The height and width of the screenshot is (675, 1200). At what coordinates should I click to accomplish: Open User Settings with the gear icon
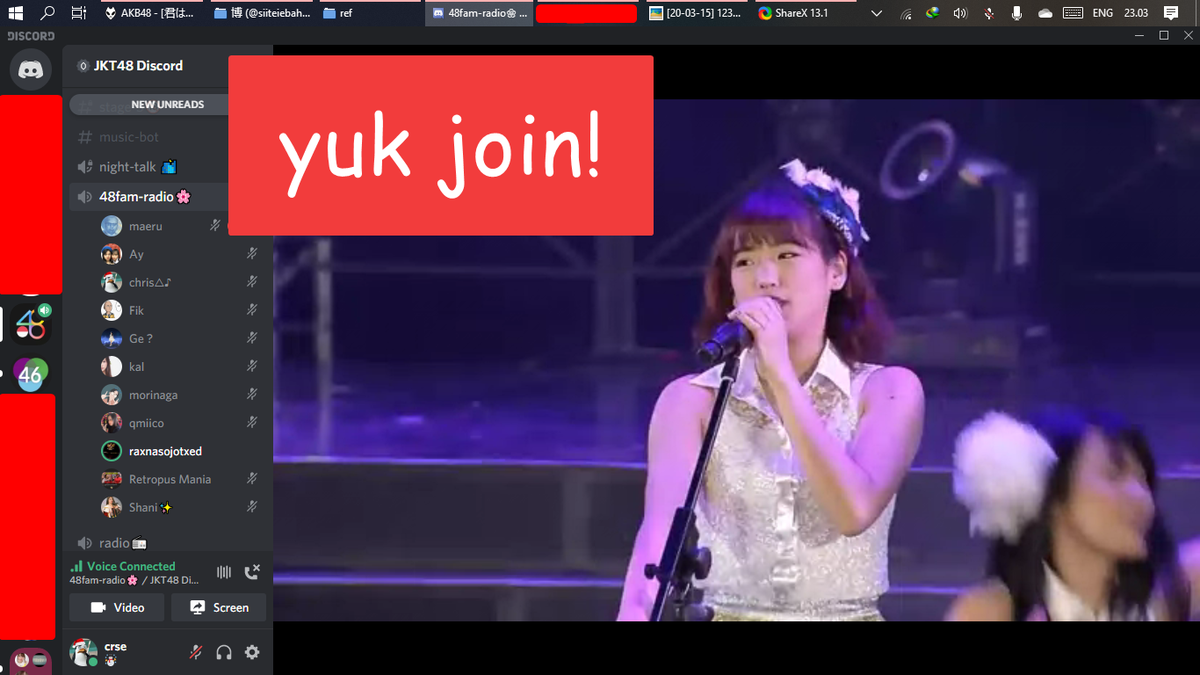(252, 651)
